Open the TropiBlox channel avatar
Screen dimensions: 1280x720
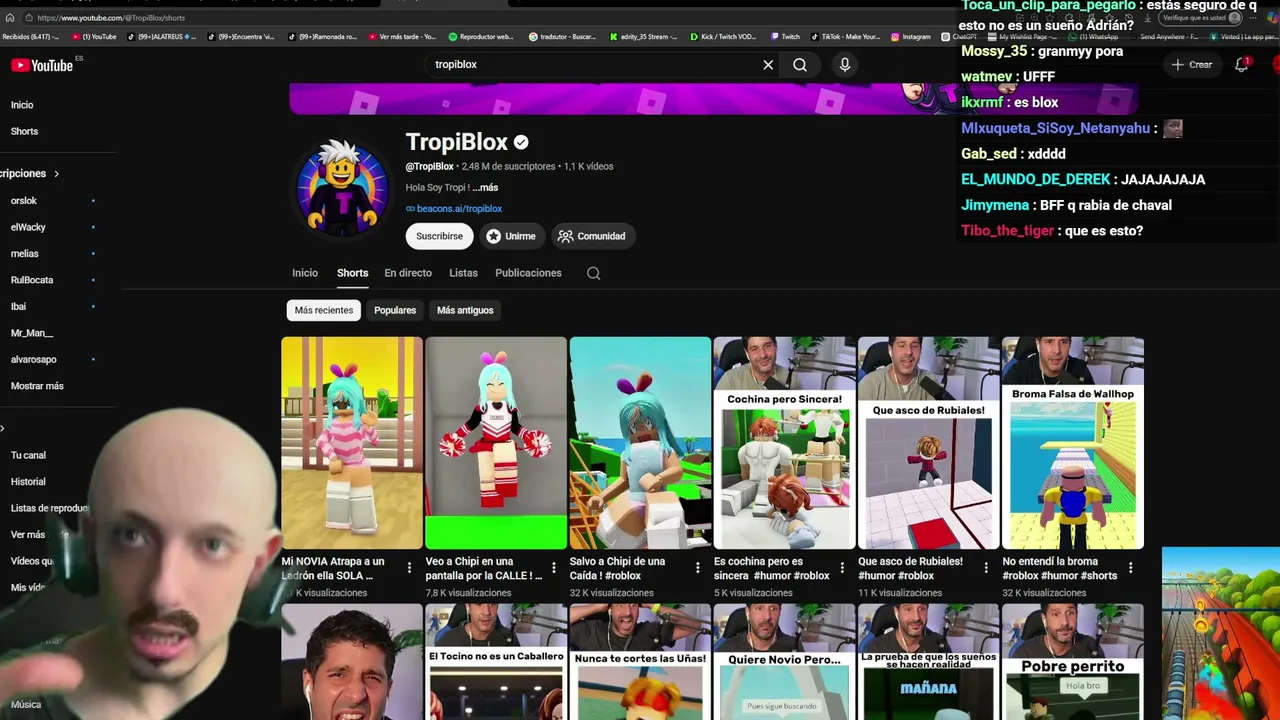click(x=342, y=188)
